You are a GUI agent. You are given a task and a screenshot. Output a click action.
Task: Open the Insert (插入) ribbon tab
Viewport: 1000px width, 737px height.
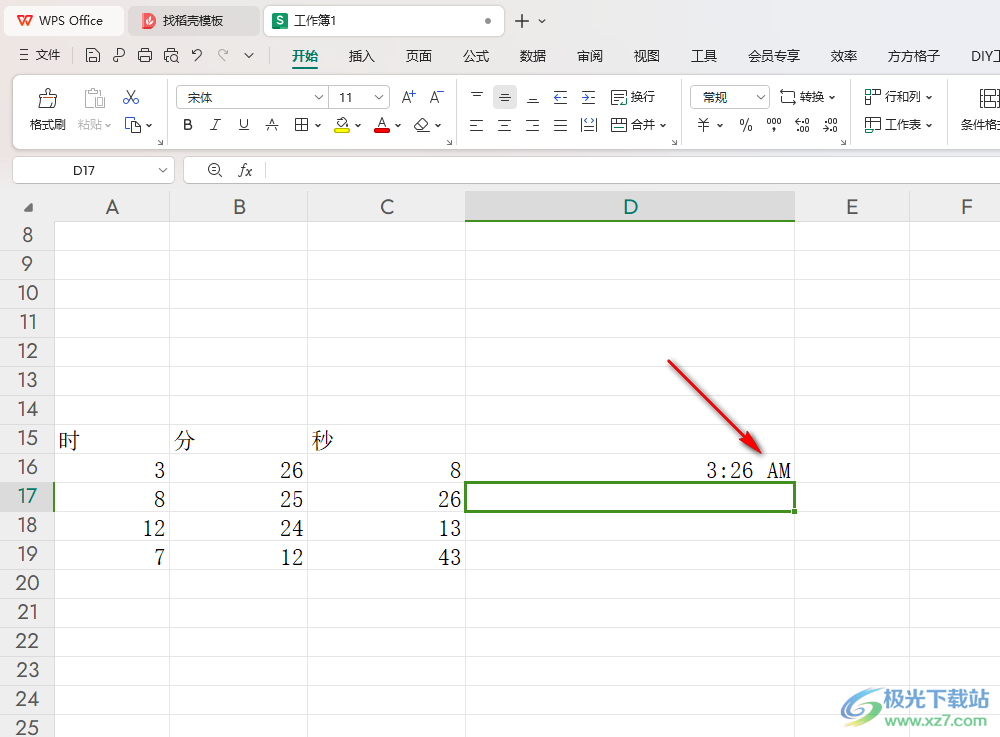[x=362, y=56]
